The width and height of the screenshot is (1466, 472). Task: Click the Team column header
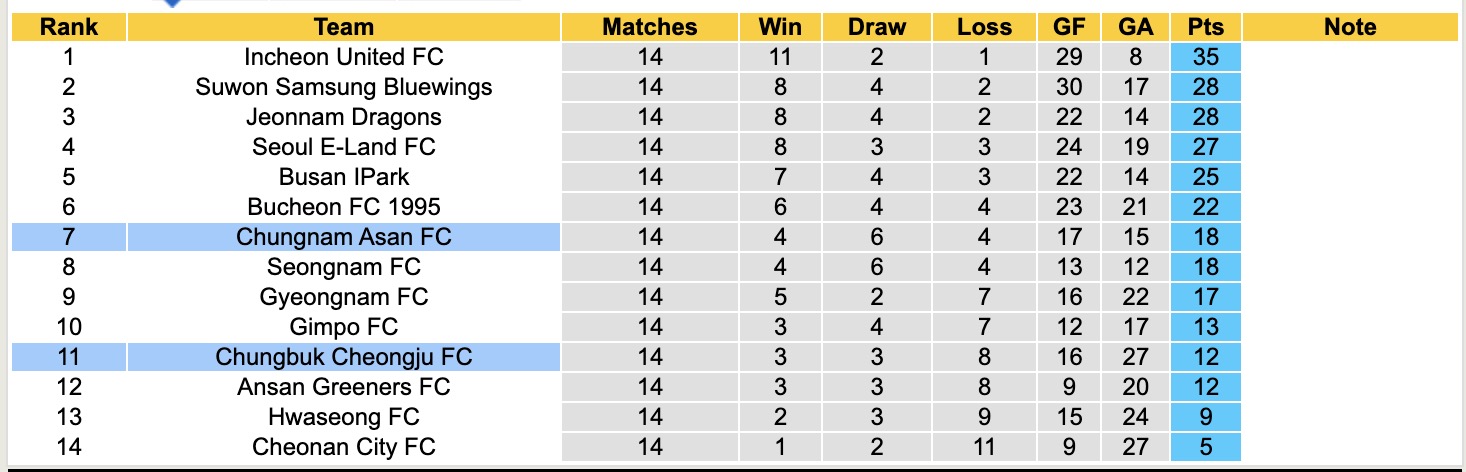coord(343,28)
